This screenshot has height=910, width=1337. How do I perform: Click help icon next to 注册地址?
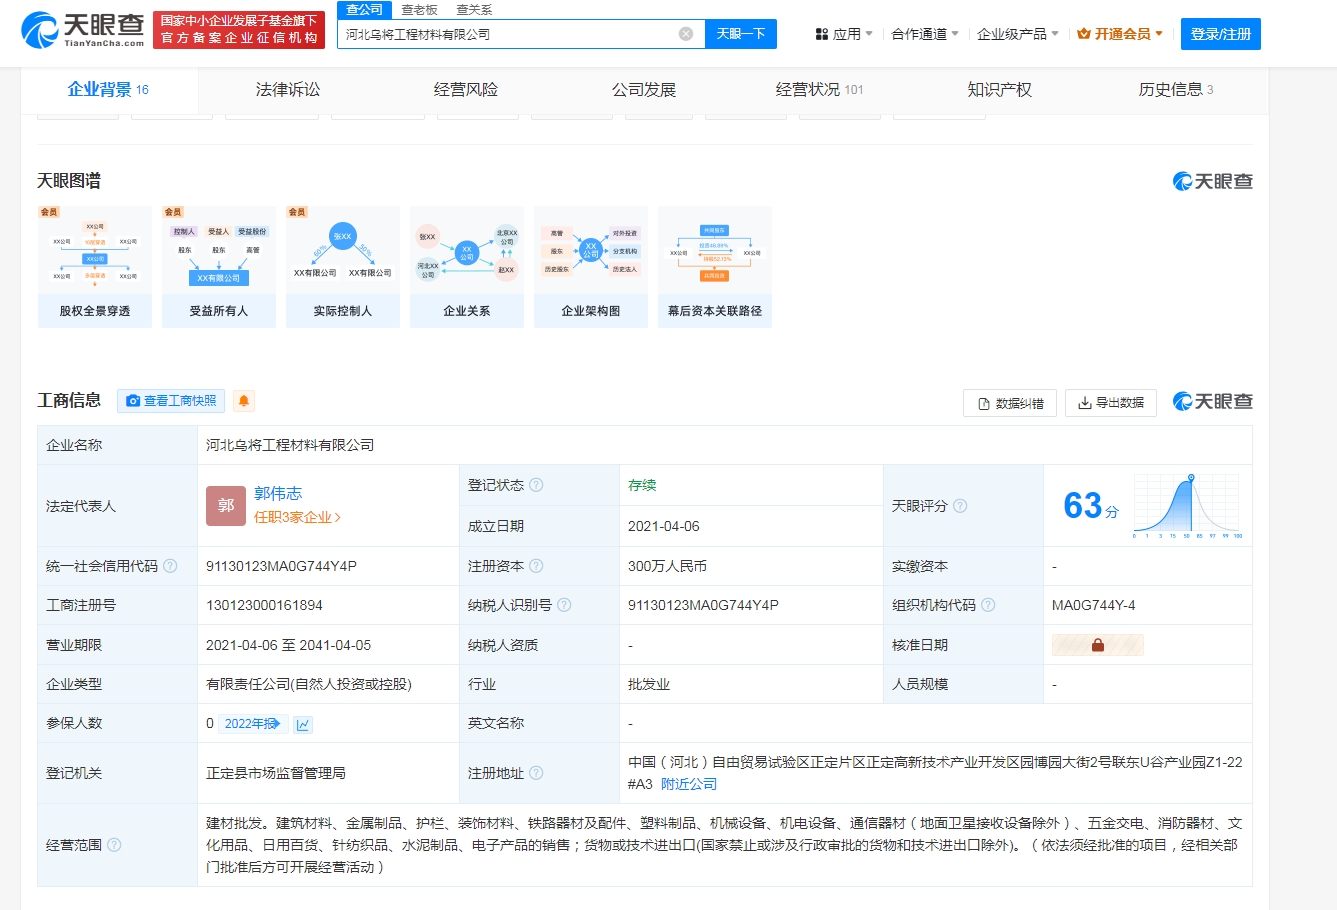(x=536, y=773)
